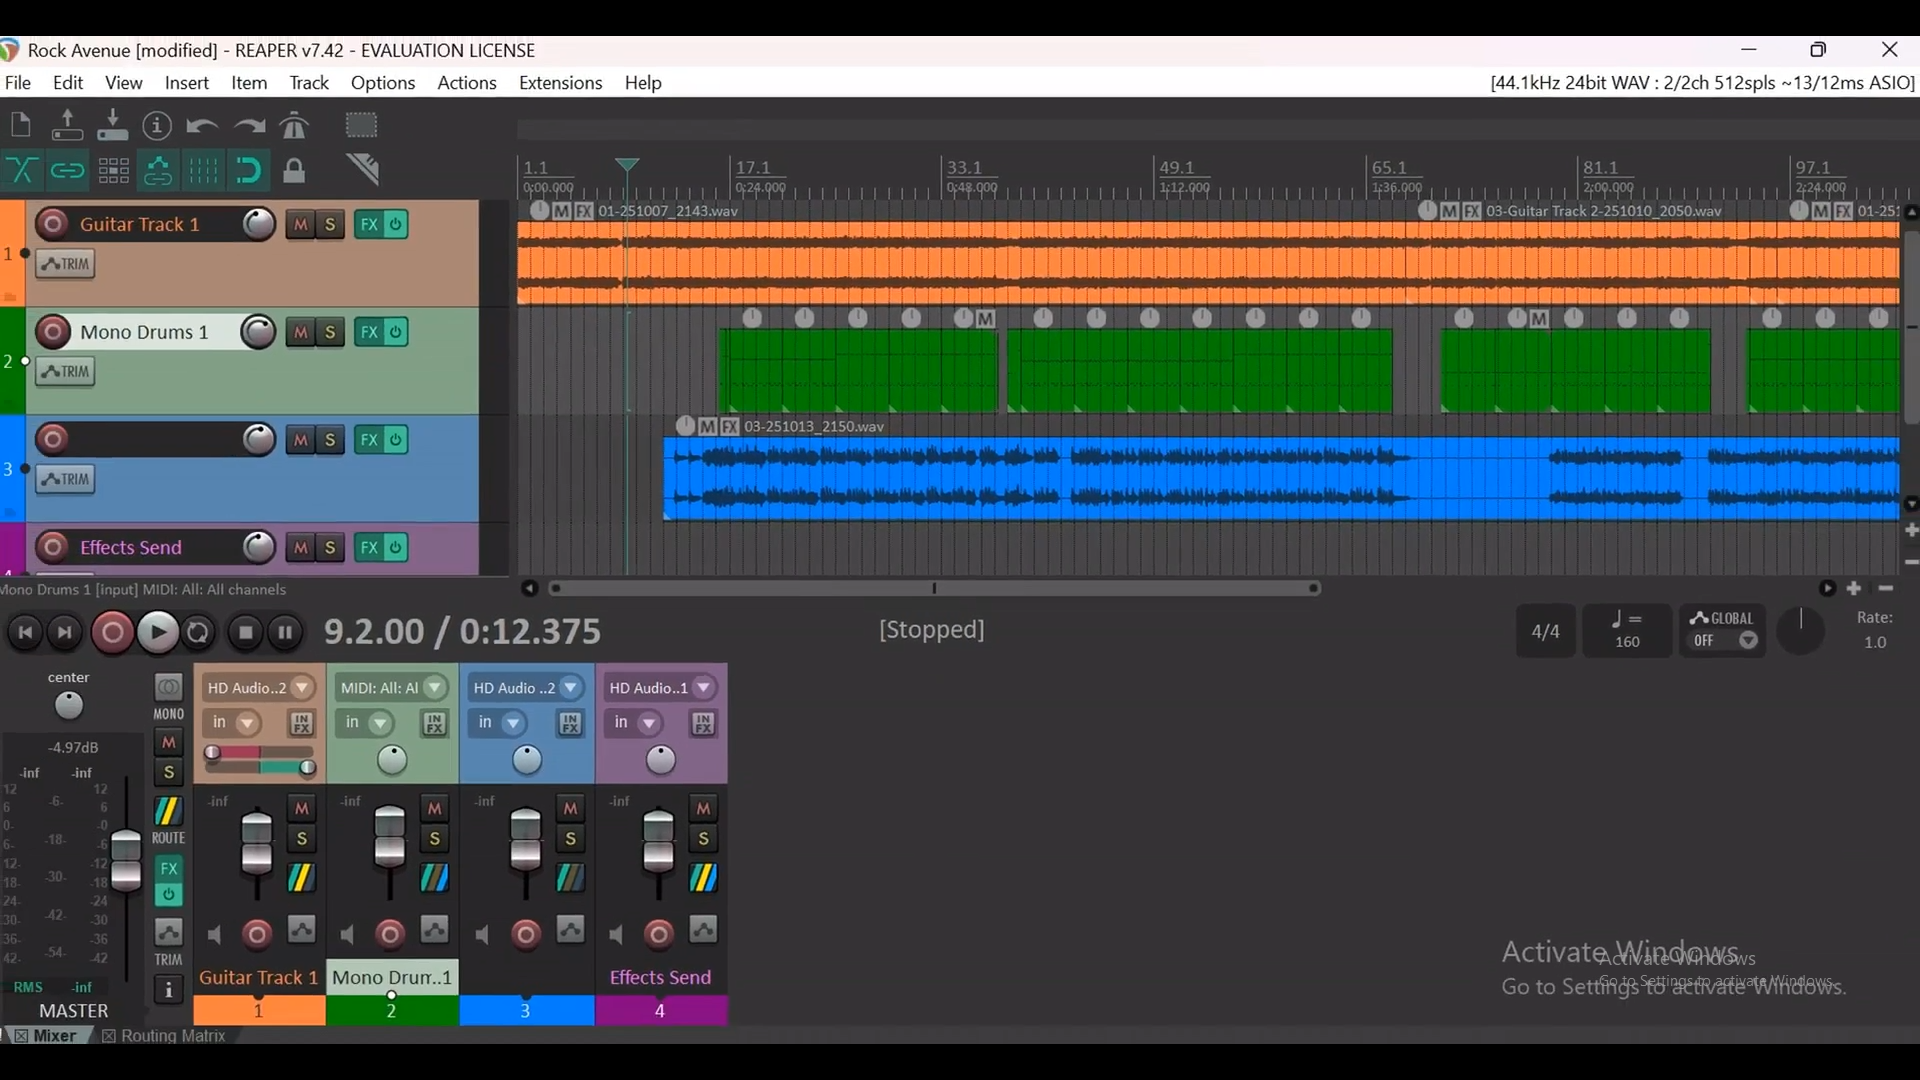Screen dimensions: 1920x1080
Task: Toggle snap lock icon in toolbar
Action: tap(294, 171)
